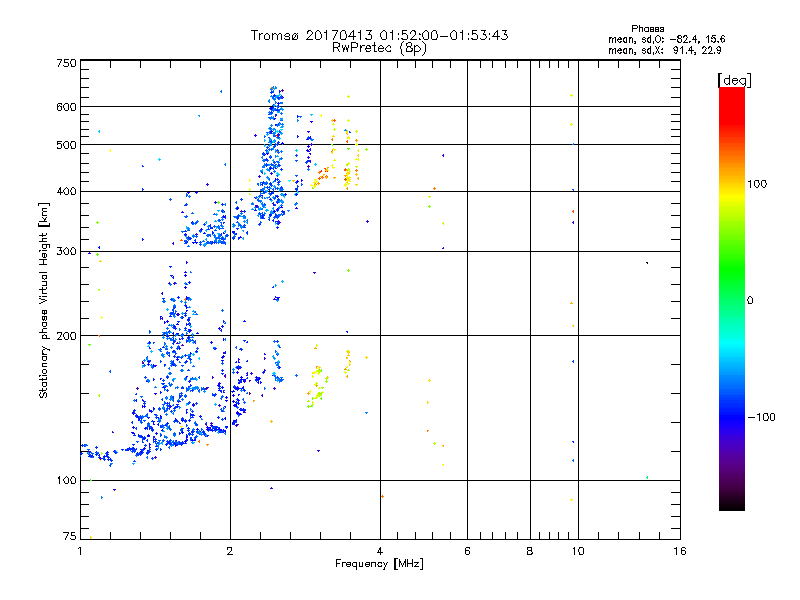Image resolution: width=800 pixels, height=600 pixels.
Task: Click the y-axis tick label '400'
Action: click(x=67, y=191)
